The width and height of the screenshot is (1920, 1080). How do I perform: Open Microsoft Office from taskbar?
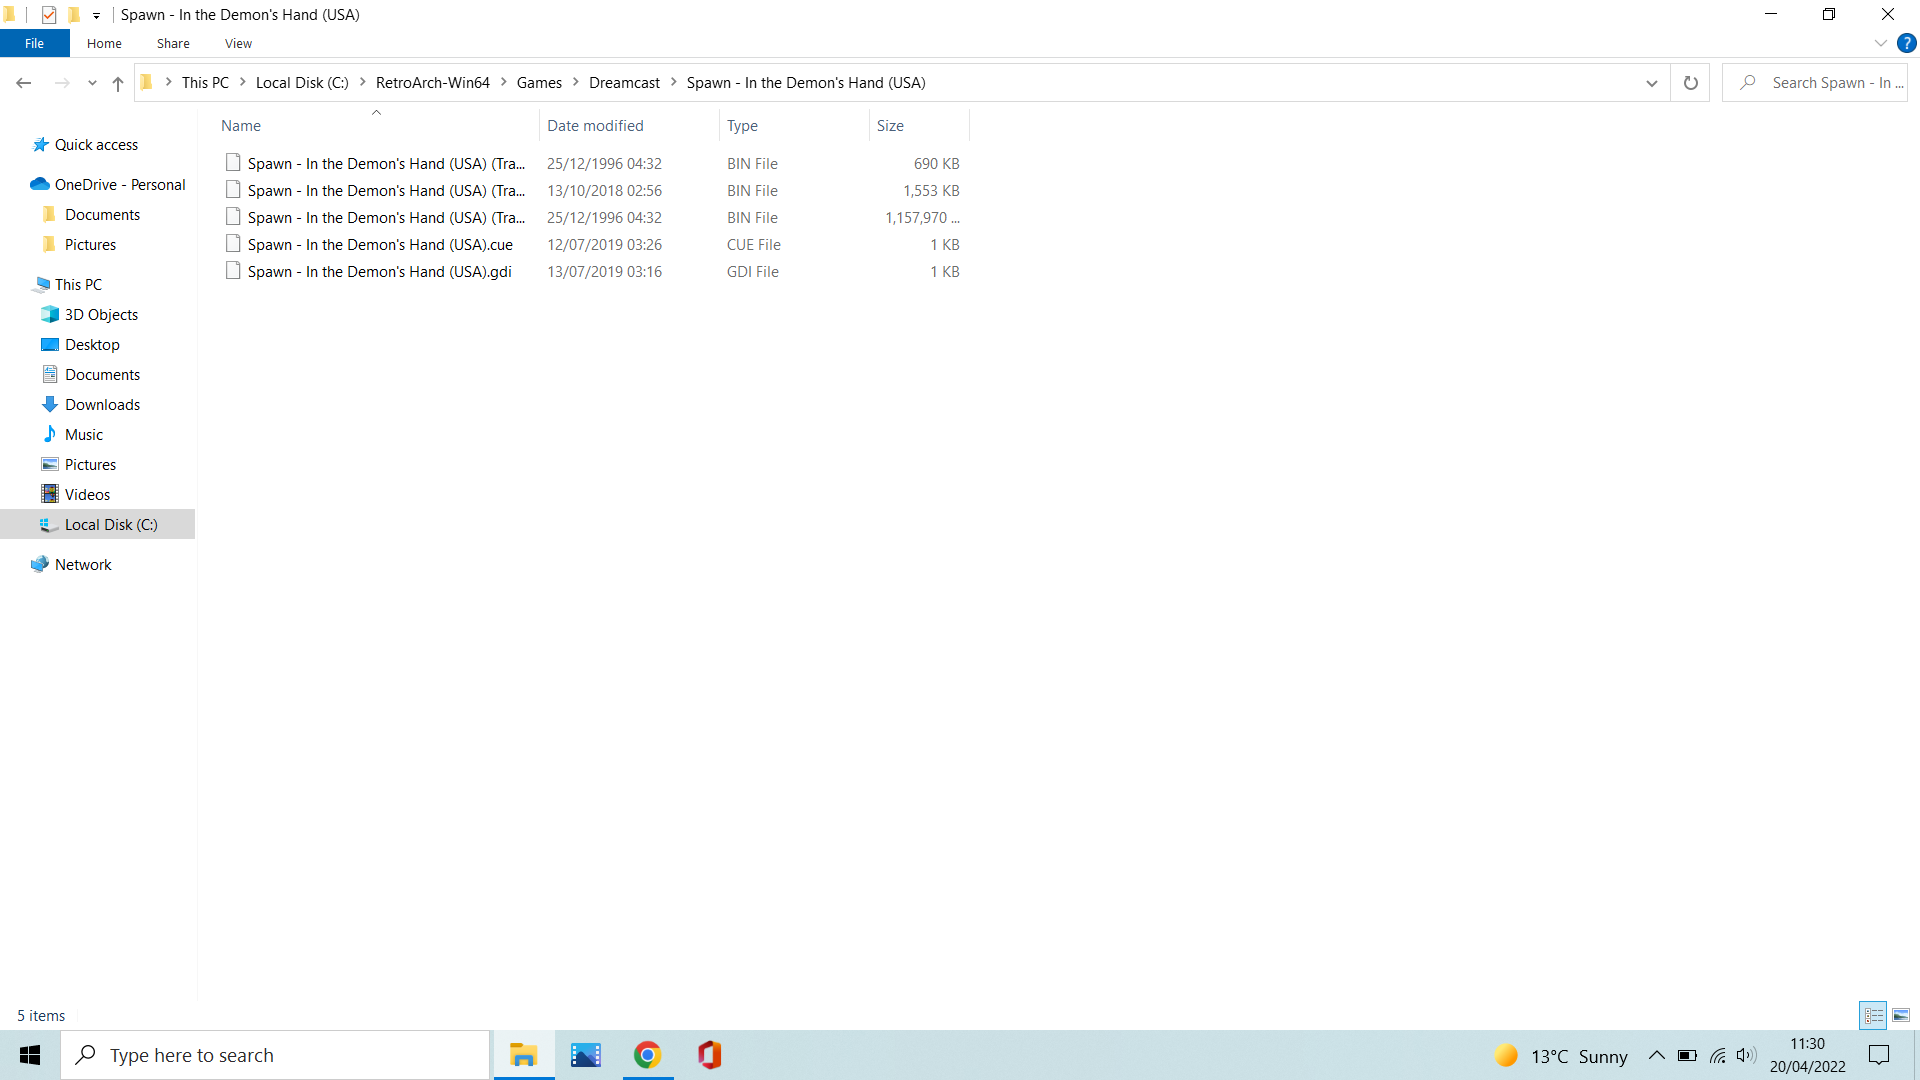tap(710, 1055)
